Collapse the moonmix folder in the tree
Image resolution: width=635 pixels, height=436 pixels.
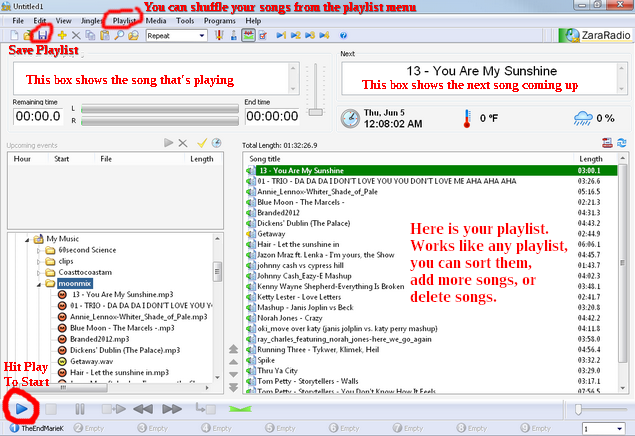point(39,284)
